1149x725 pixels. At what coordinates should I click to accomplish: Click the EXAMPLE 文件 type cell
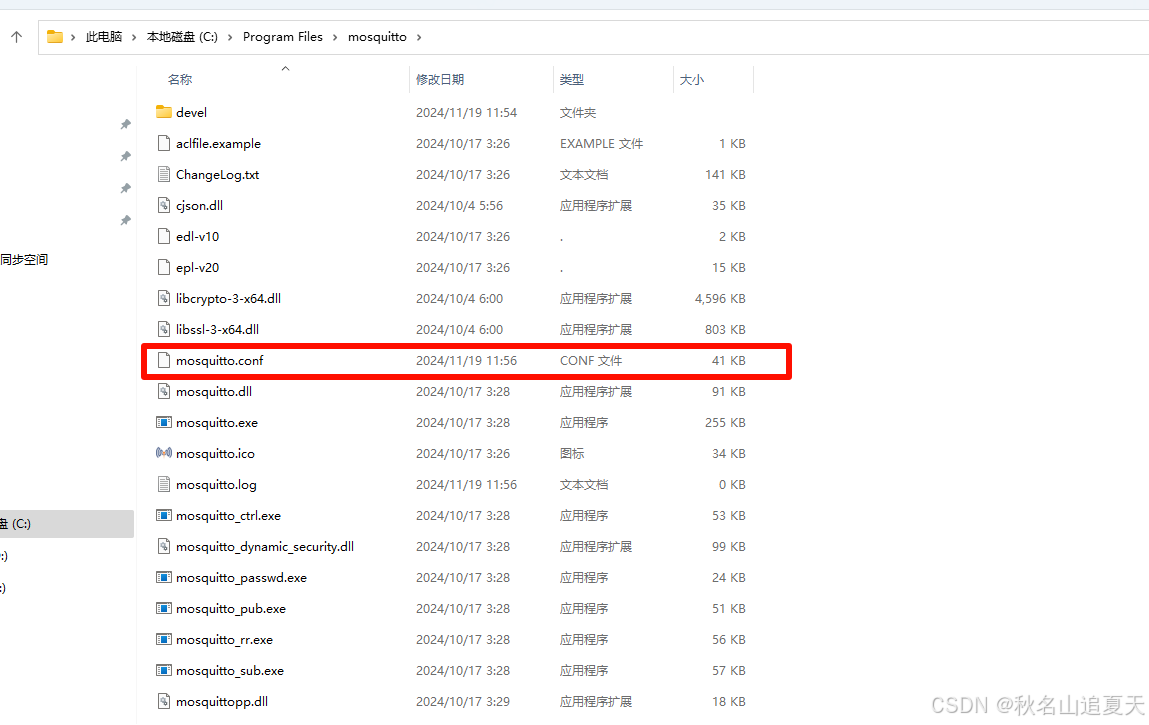click(602, 144)
